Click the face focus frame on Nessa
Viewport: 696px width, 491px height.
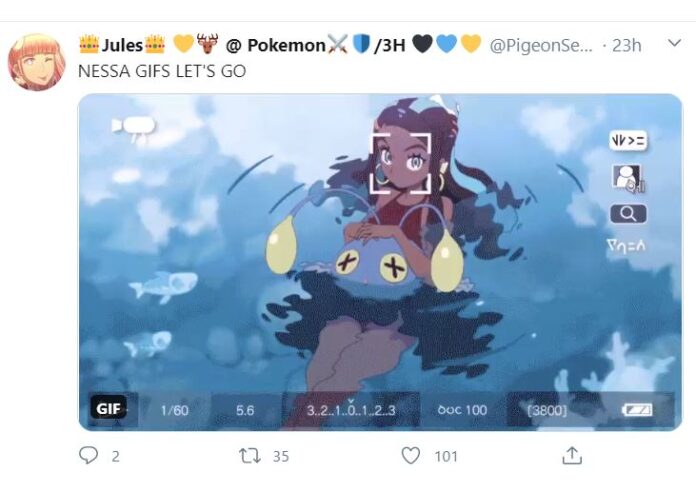401,164
